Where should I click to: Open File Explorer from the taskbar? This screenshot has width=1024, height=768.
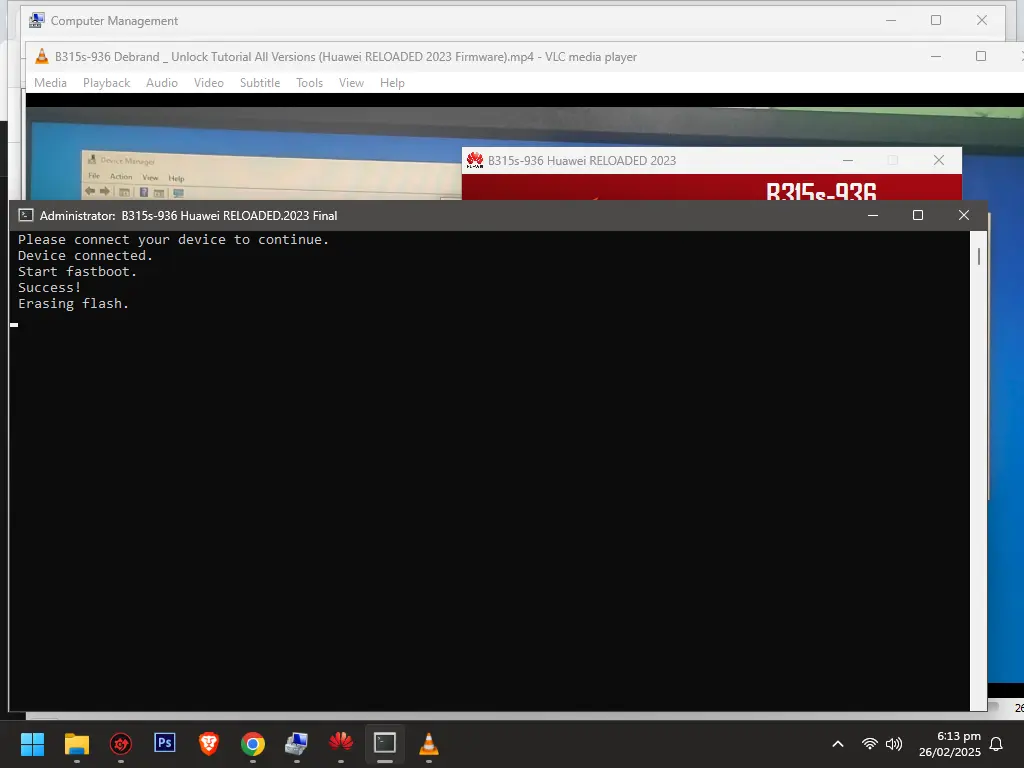coord(76,744)
